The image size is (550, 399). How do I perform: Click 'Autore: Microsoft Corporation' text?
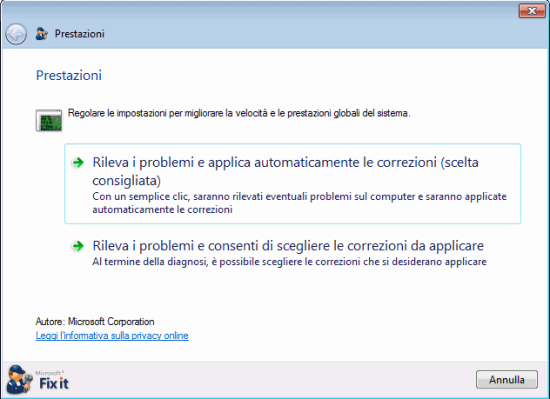click(x=95, y=322)
